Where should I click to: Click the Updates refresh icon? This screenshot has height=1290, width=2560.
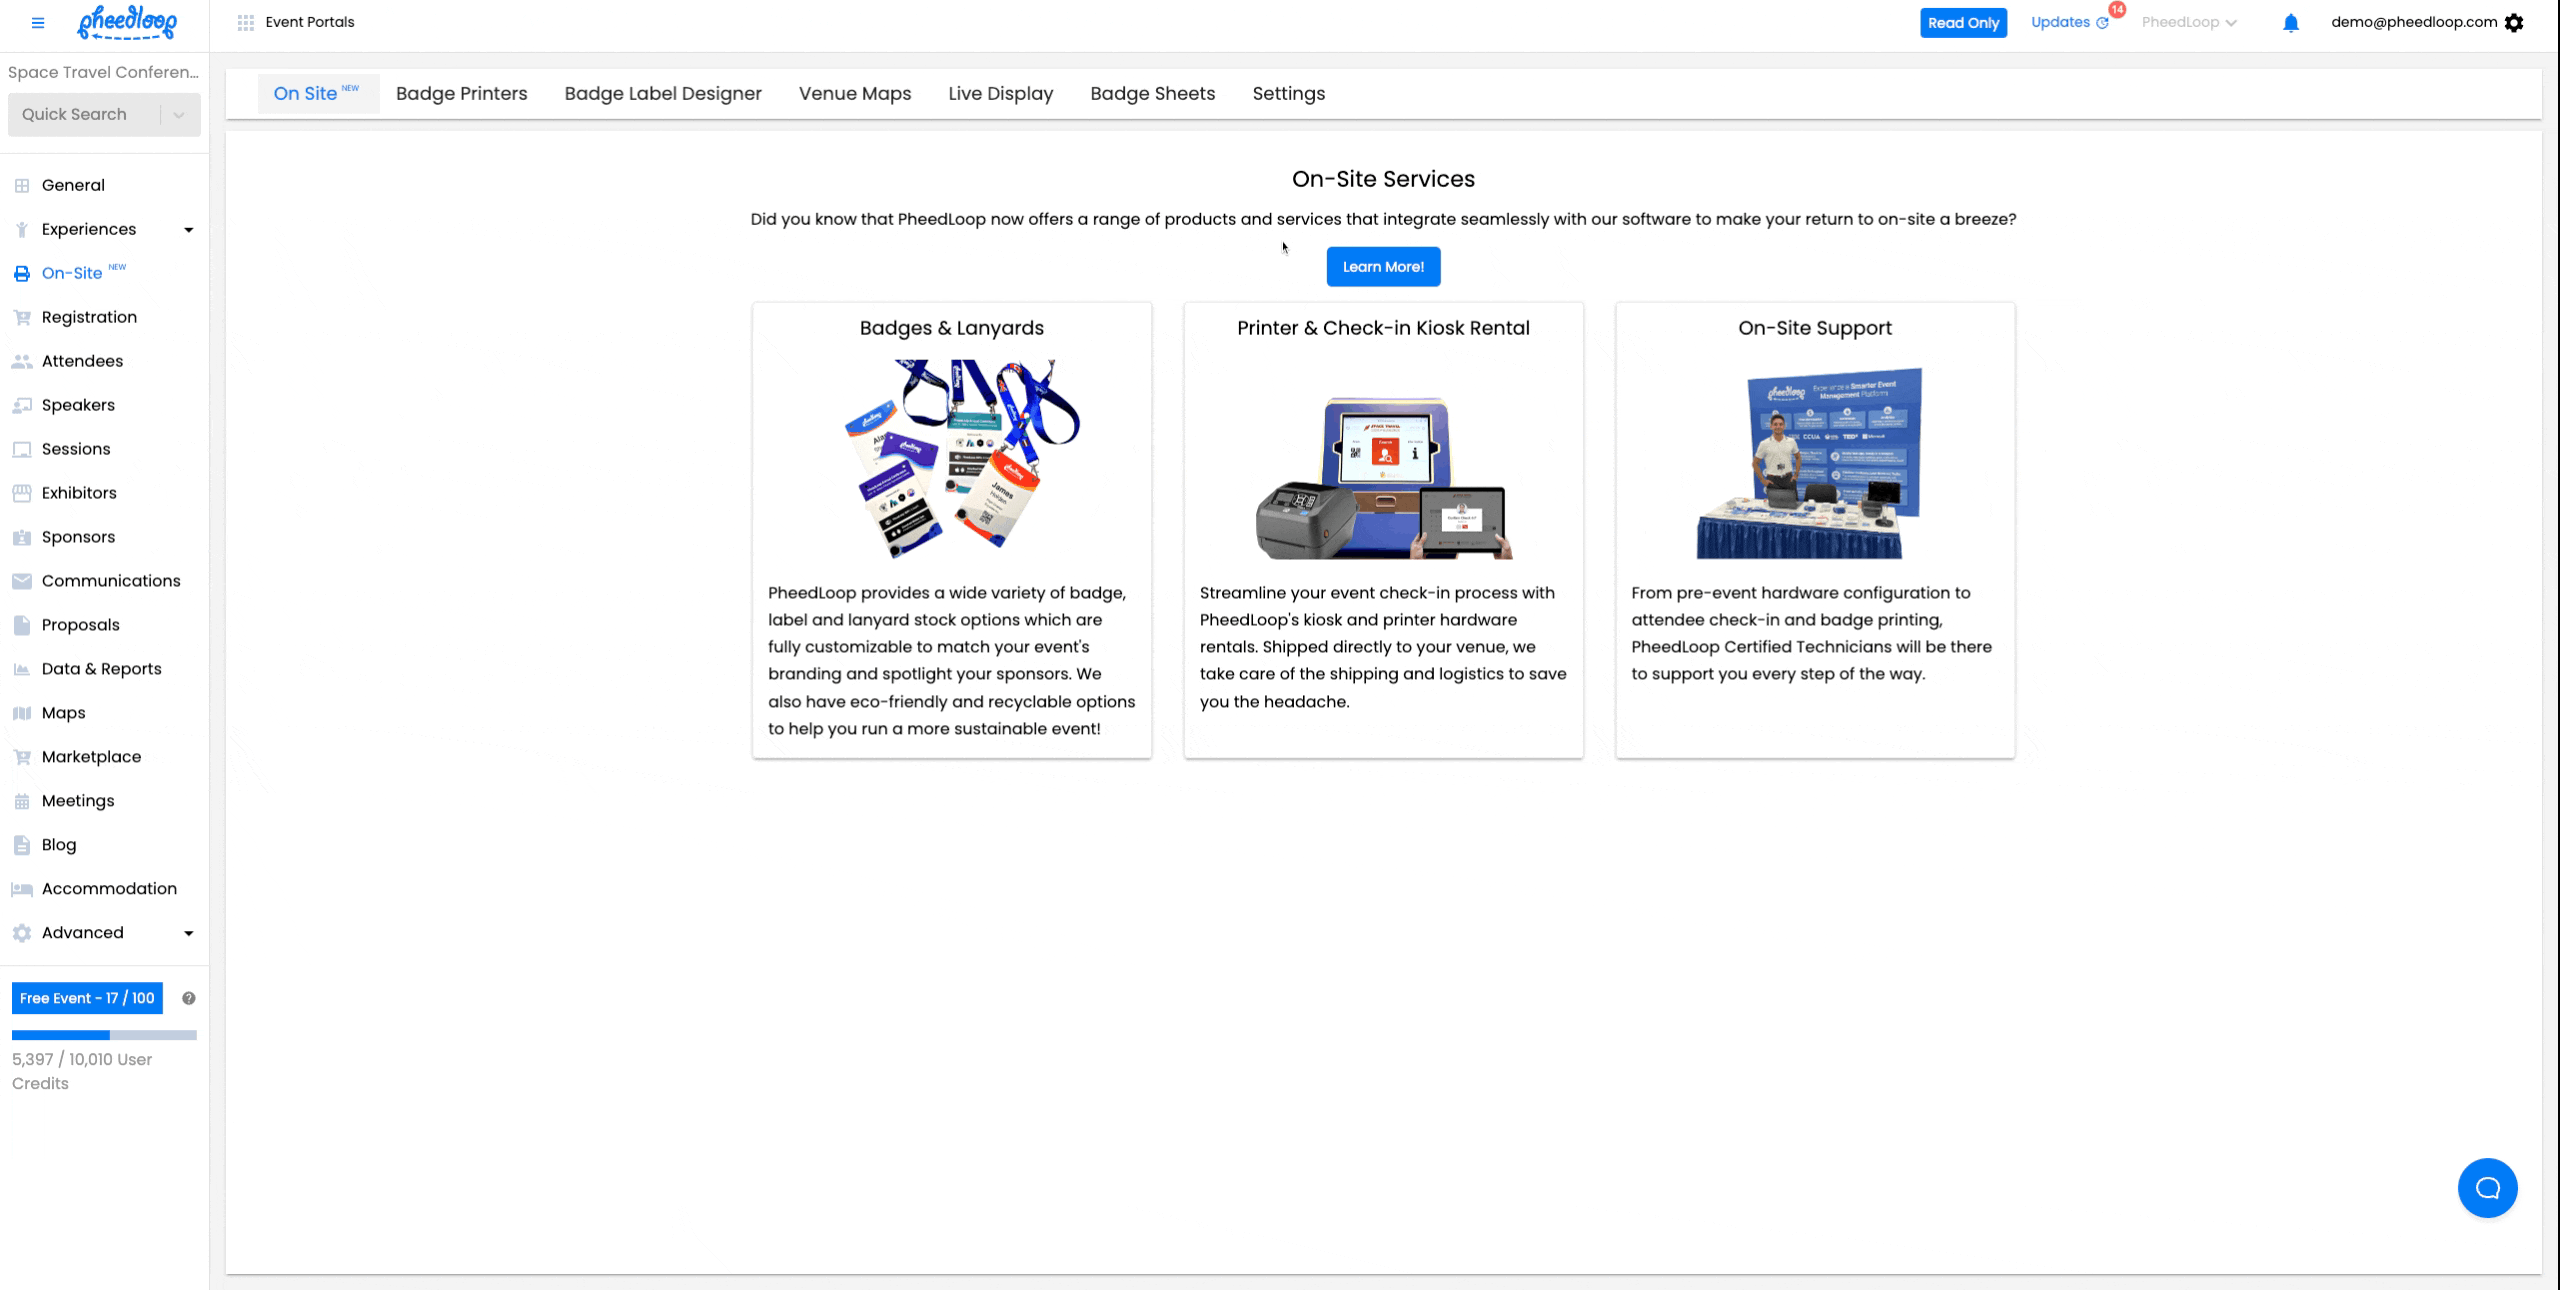(2102, 23)
